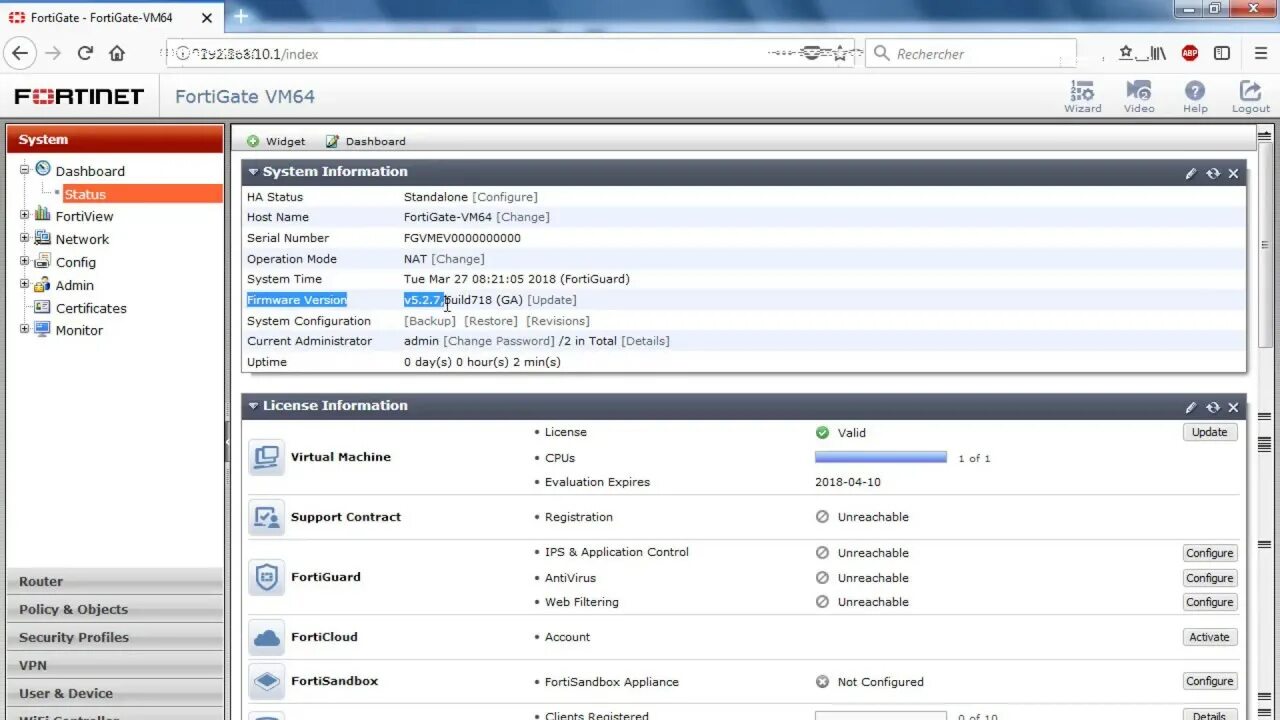Click the FortiGuard shield icon
The image size is (1280, 720).
[267, 577]
